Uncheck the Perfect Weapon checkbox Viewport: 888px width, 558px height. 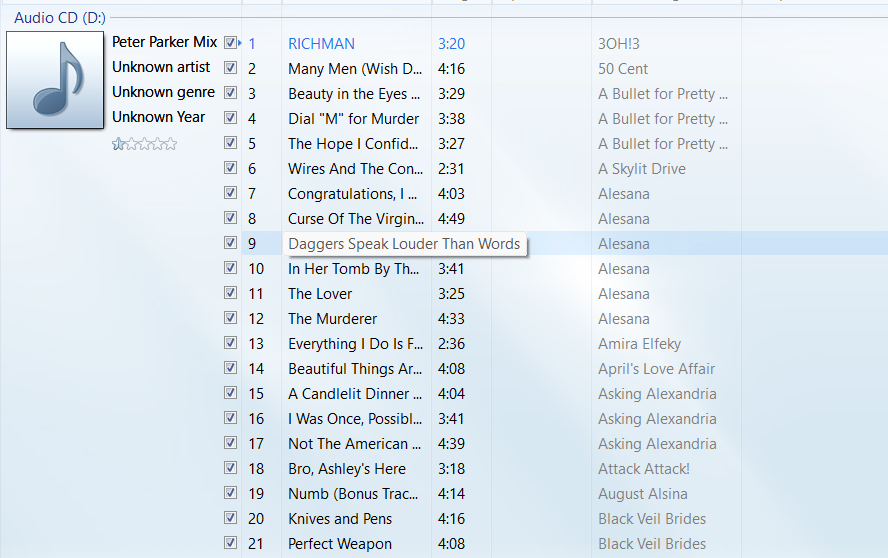pyautogui.click(x=230, y=542)
